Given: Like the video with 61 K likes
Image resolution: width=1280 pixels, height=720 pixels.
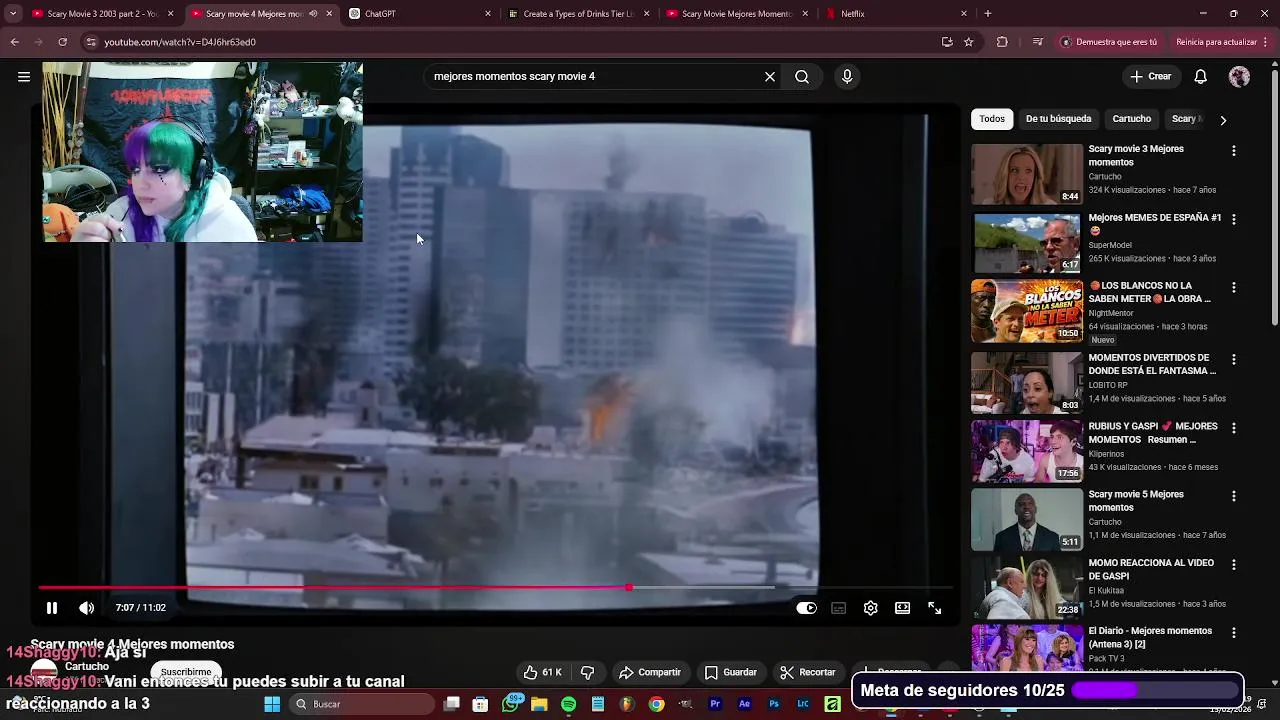Looking at the screenshot, I should coord(542,672).
